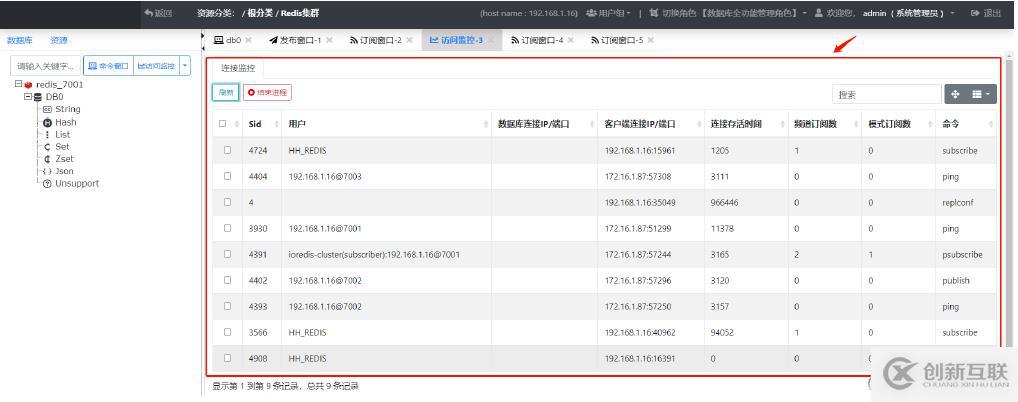Toggle the select-all header checkbox

[223, 123]
